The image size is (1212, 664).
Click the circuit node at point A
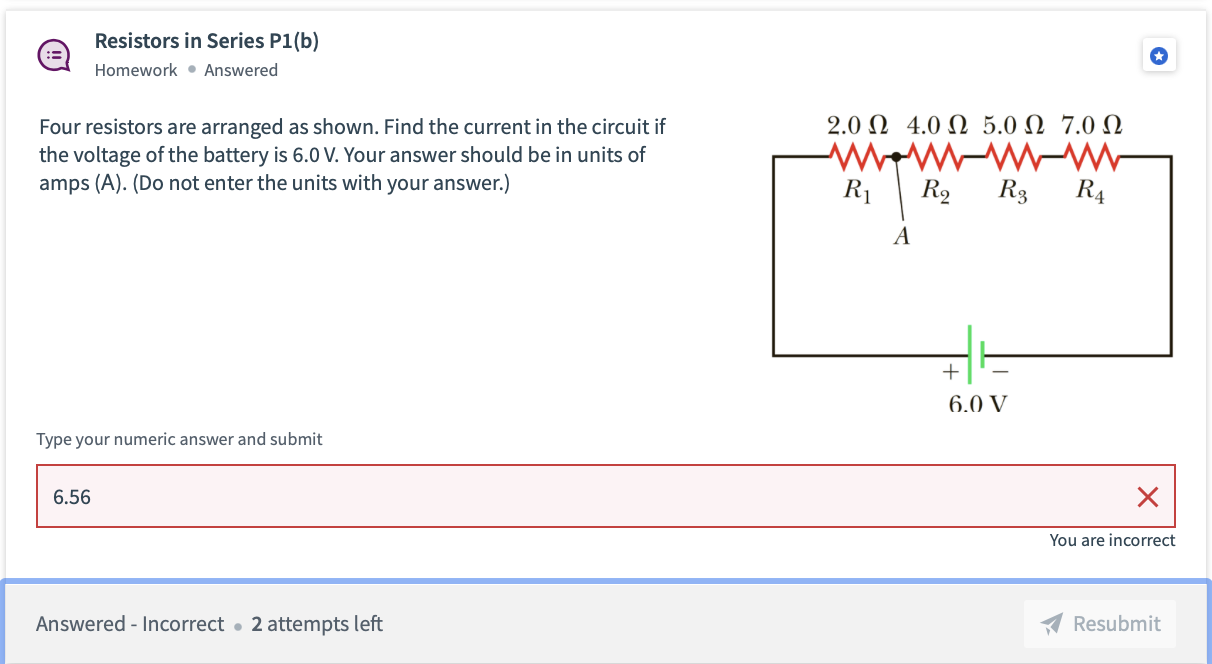[x=895, y=157]
